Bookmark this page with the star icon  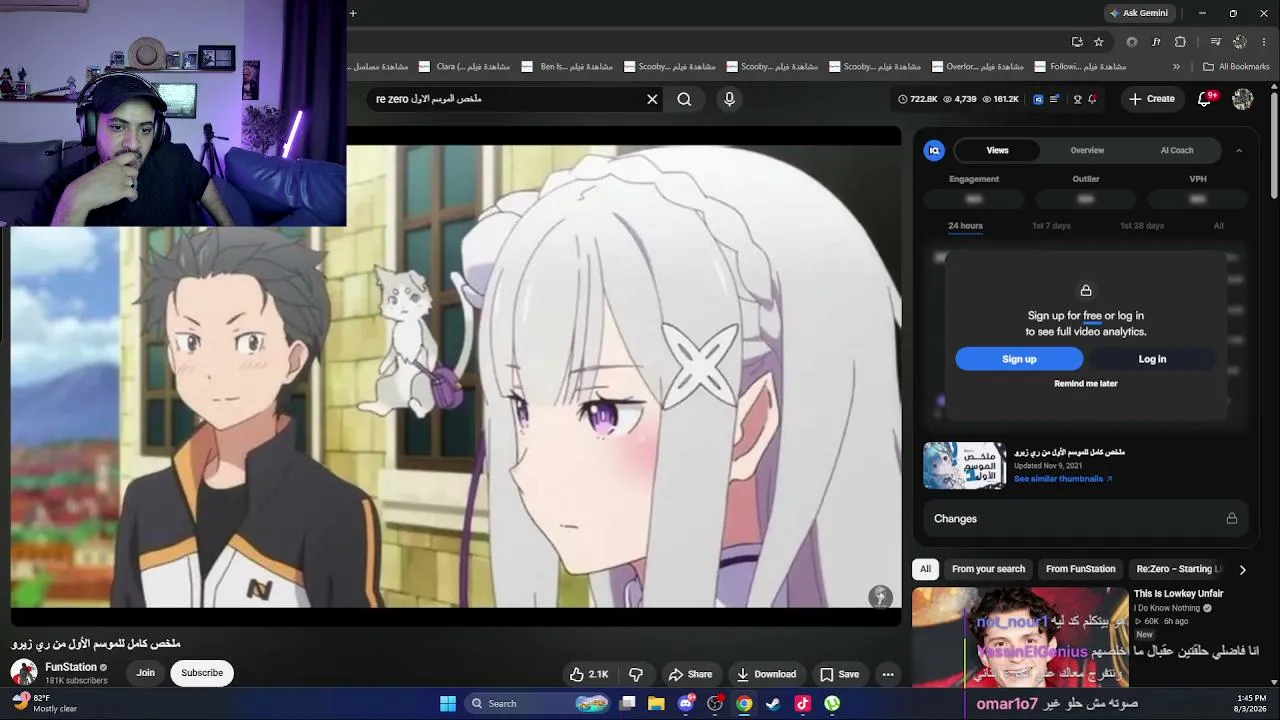[1099, 42]
